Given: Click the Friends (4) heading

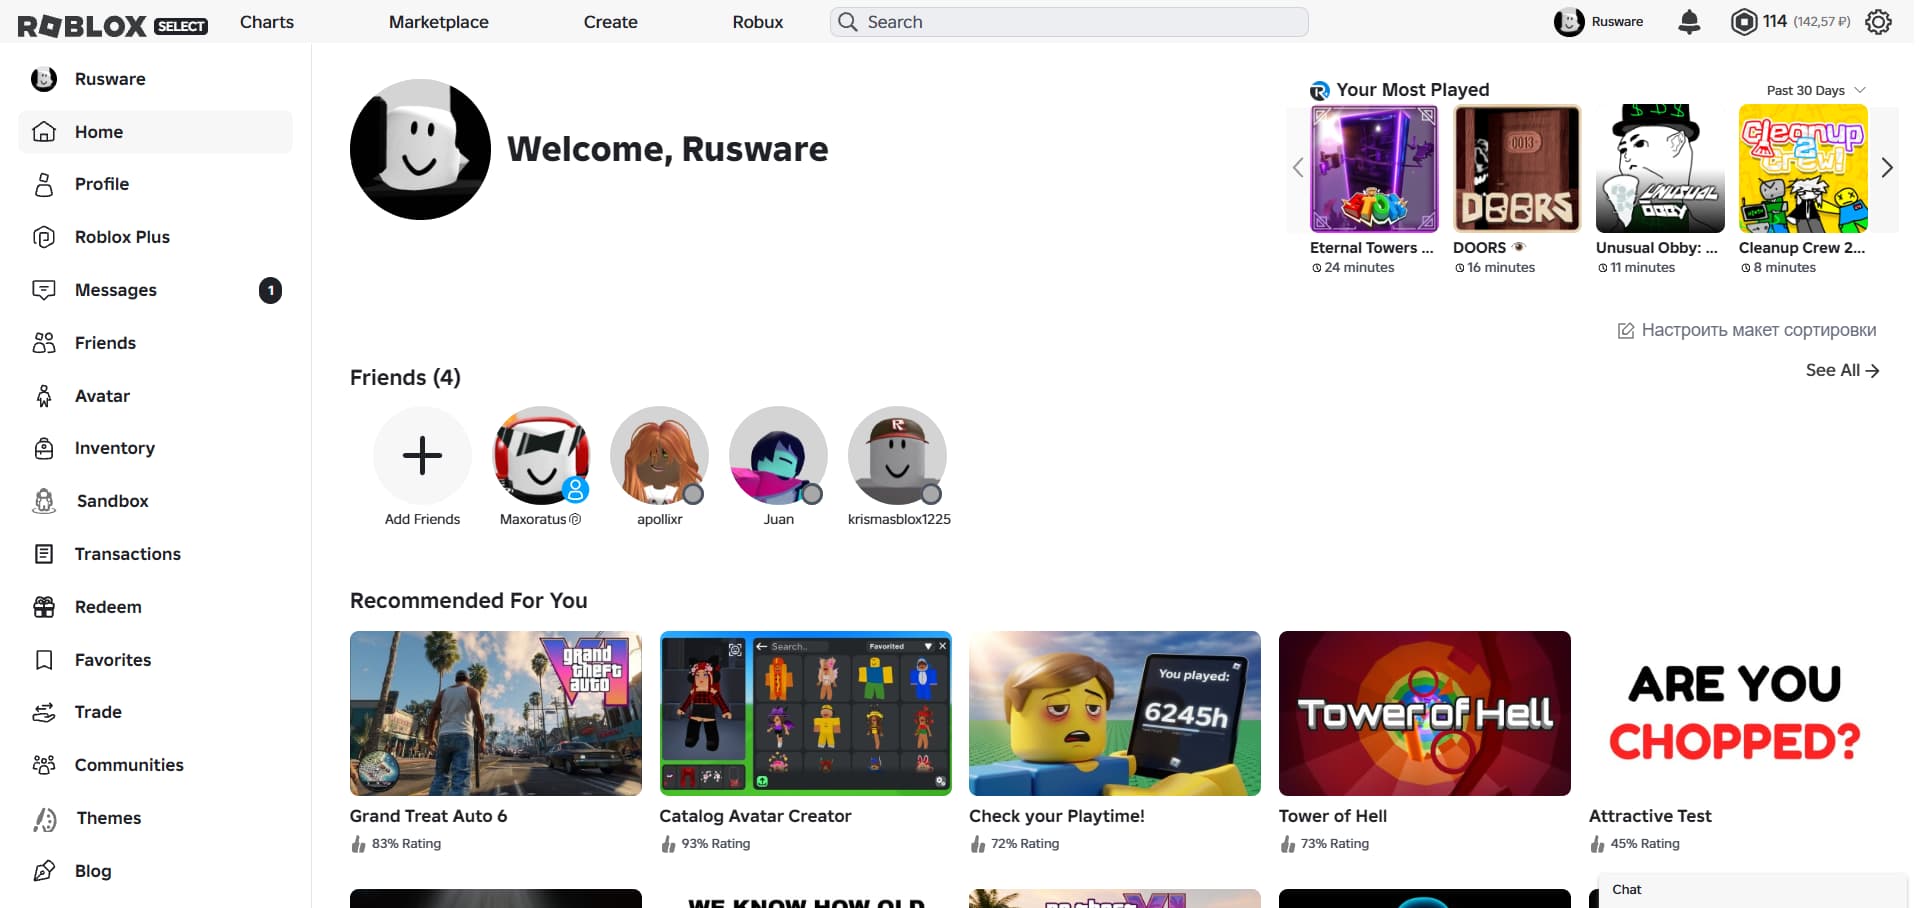Looking at the screenshot, I should (405, 377).
